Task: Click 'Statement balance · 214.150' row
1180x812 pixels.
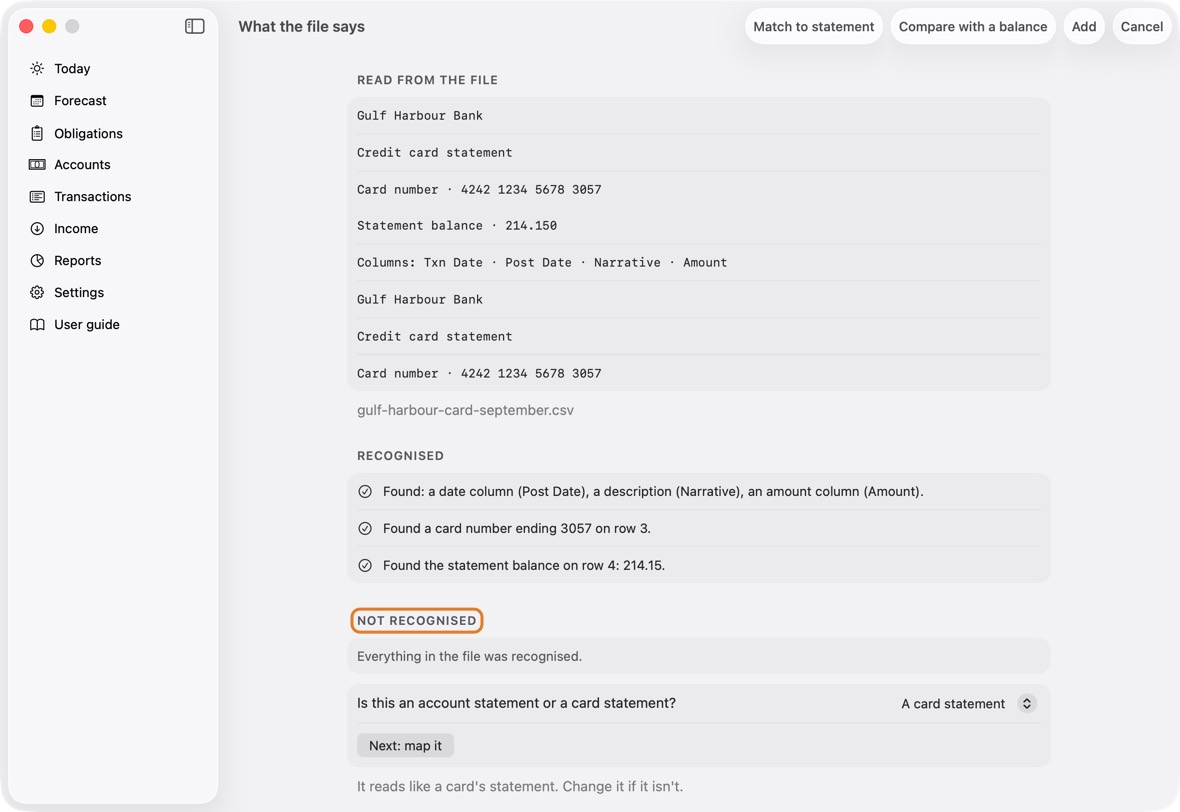Action: point(698,226)
